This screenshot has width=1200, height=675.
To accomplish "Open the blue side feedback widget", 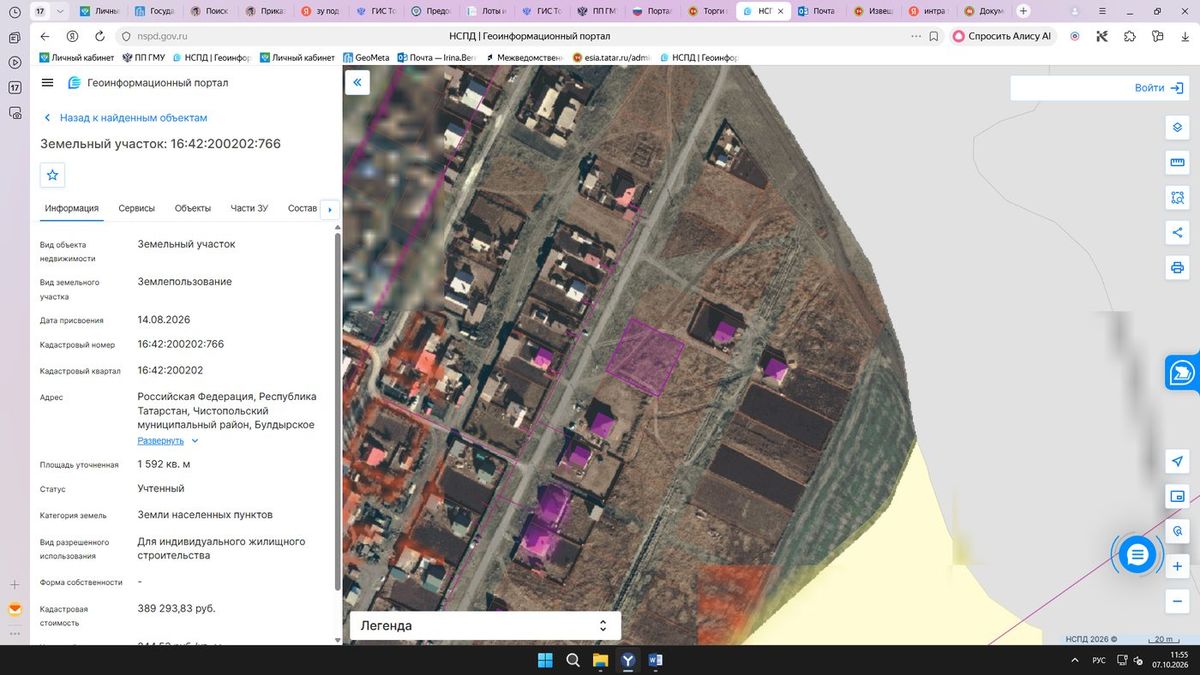I will tap(1183, 372).
